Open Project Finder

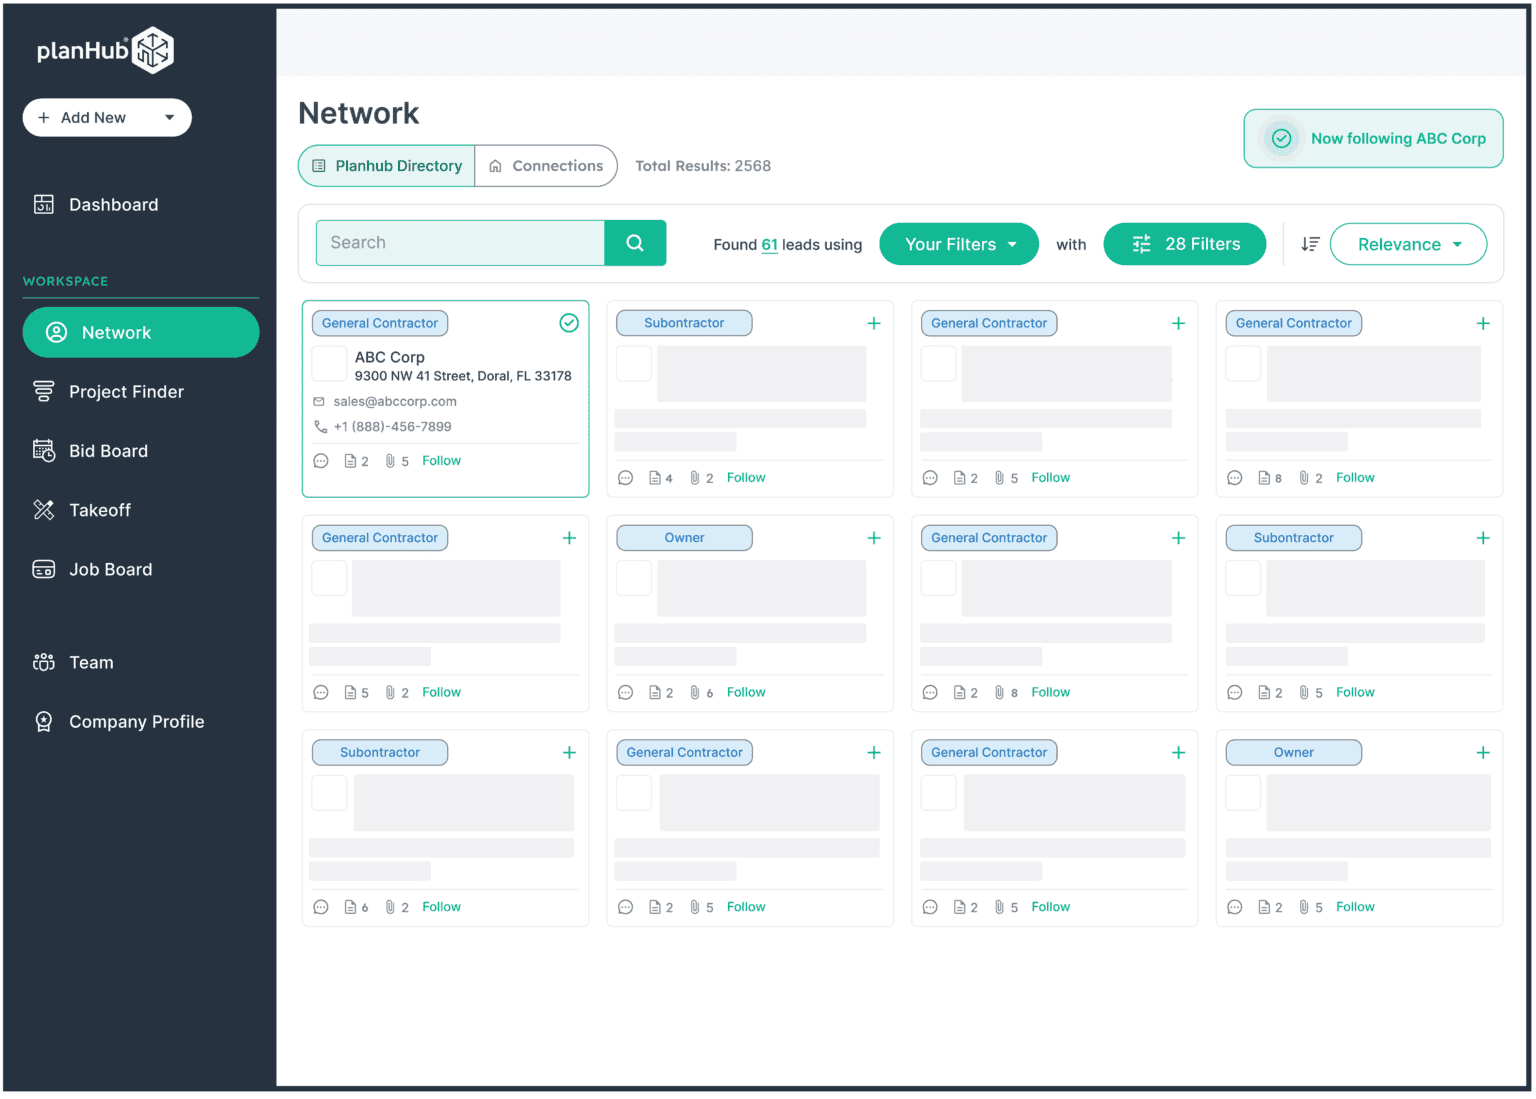126,391
